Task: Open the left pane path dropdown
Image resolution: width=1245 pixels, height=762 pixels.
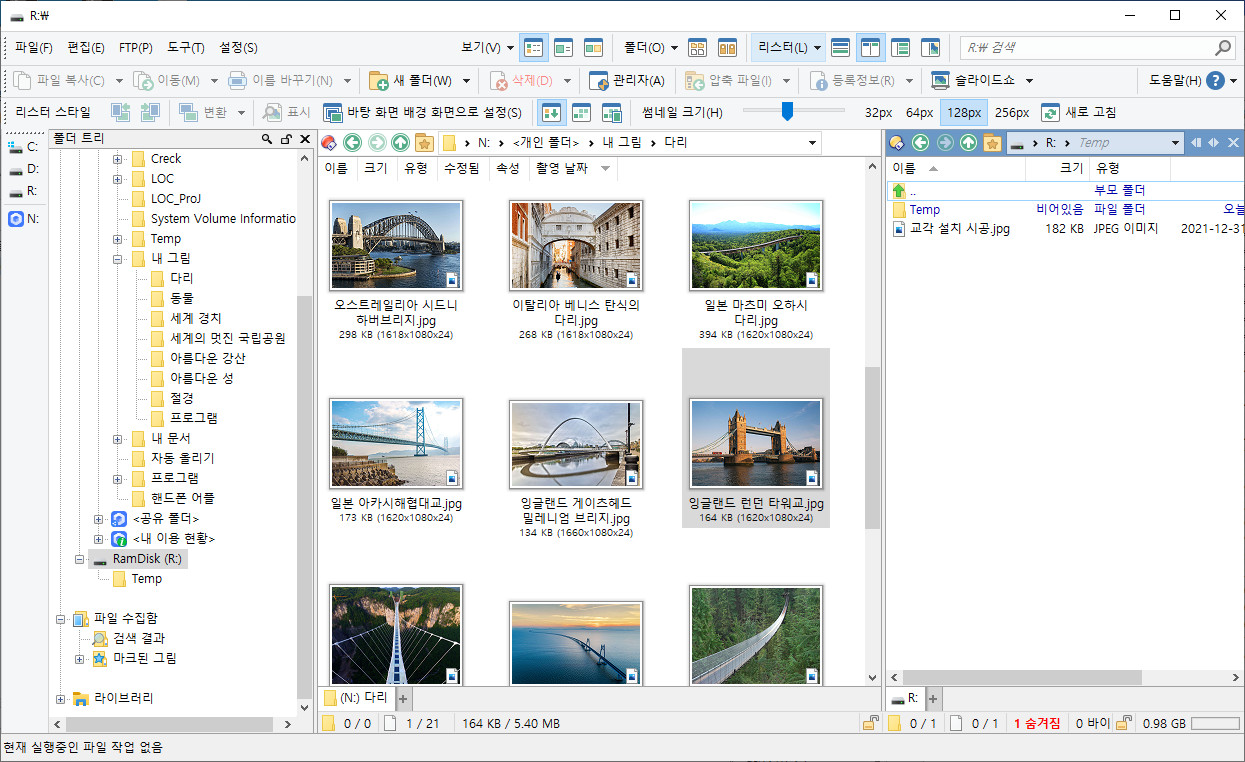Action: point(812,143)
